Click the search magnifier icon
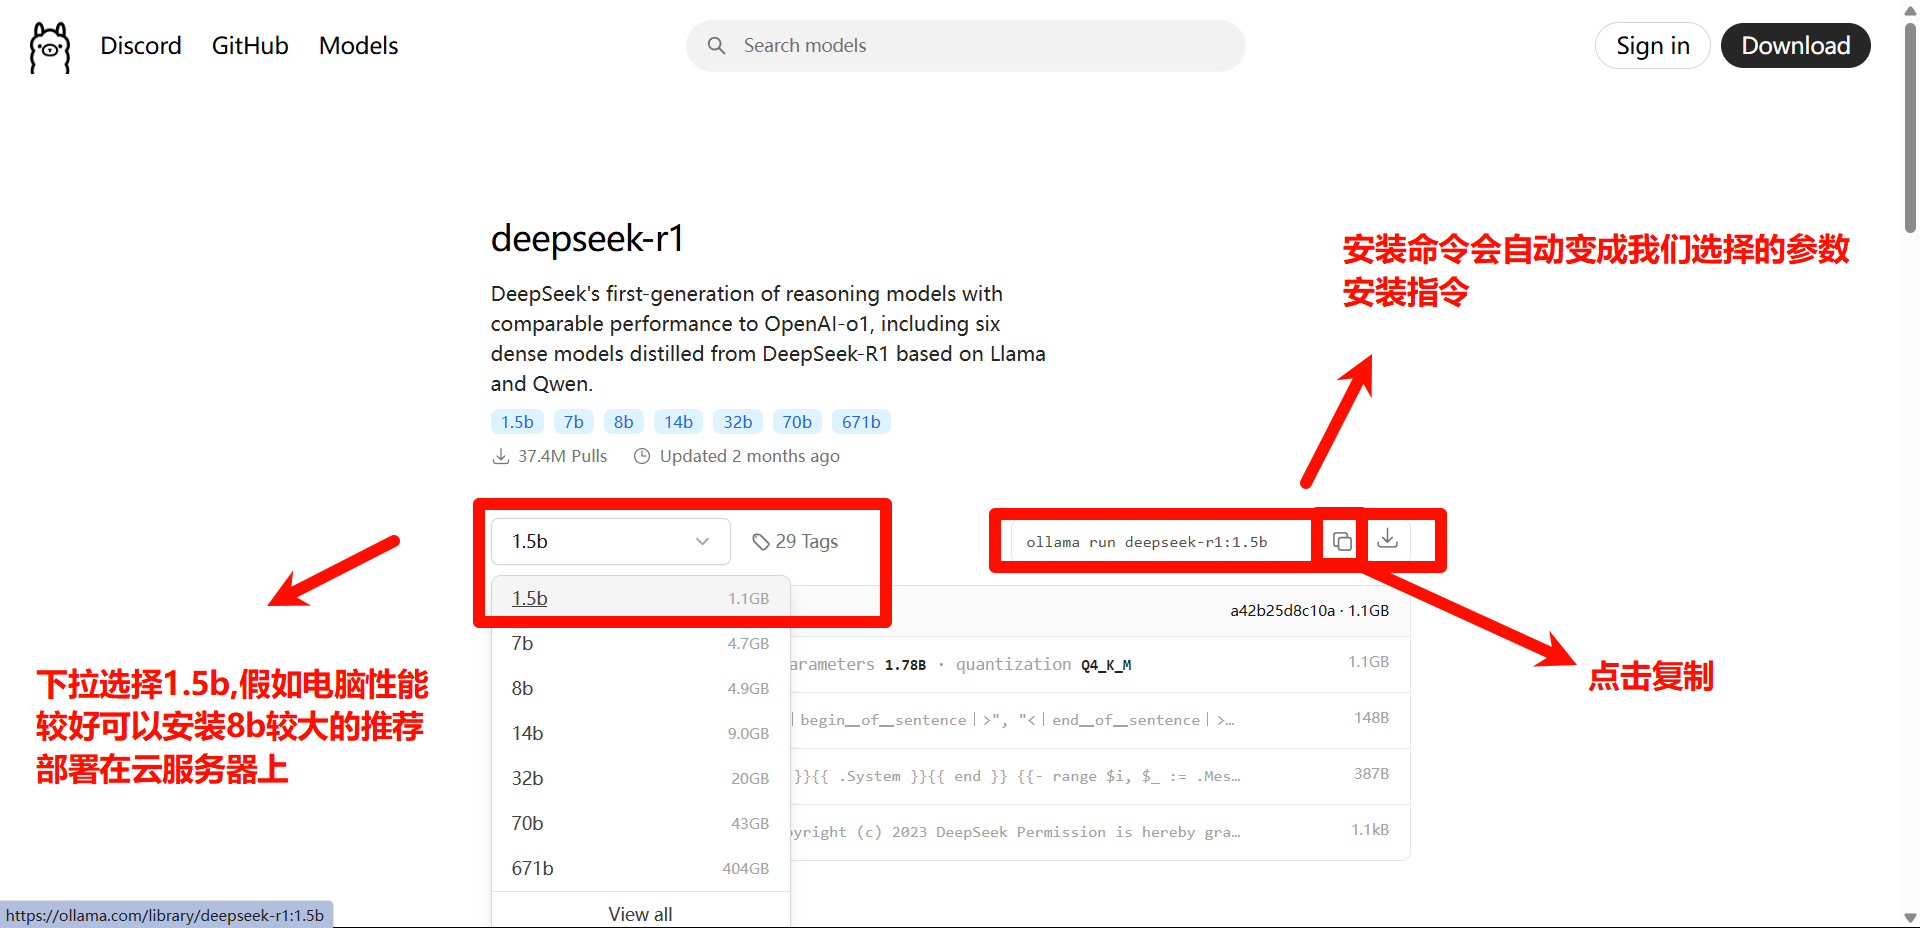 point(716,46)
